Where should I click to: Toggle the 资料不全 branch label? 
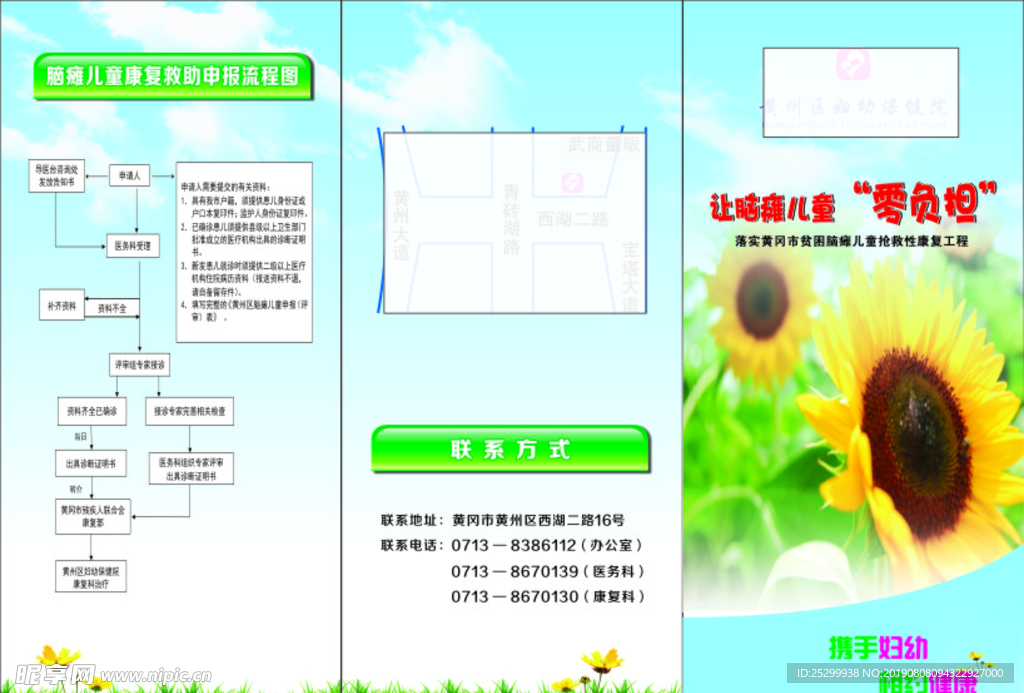point(110,308)
